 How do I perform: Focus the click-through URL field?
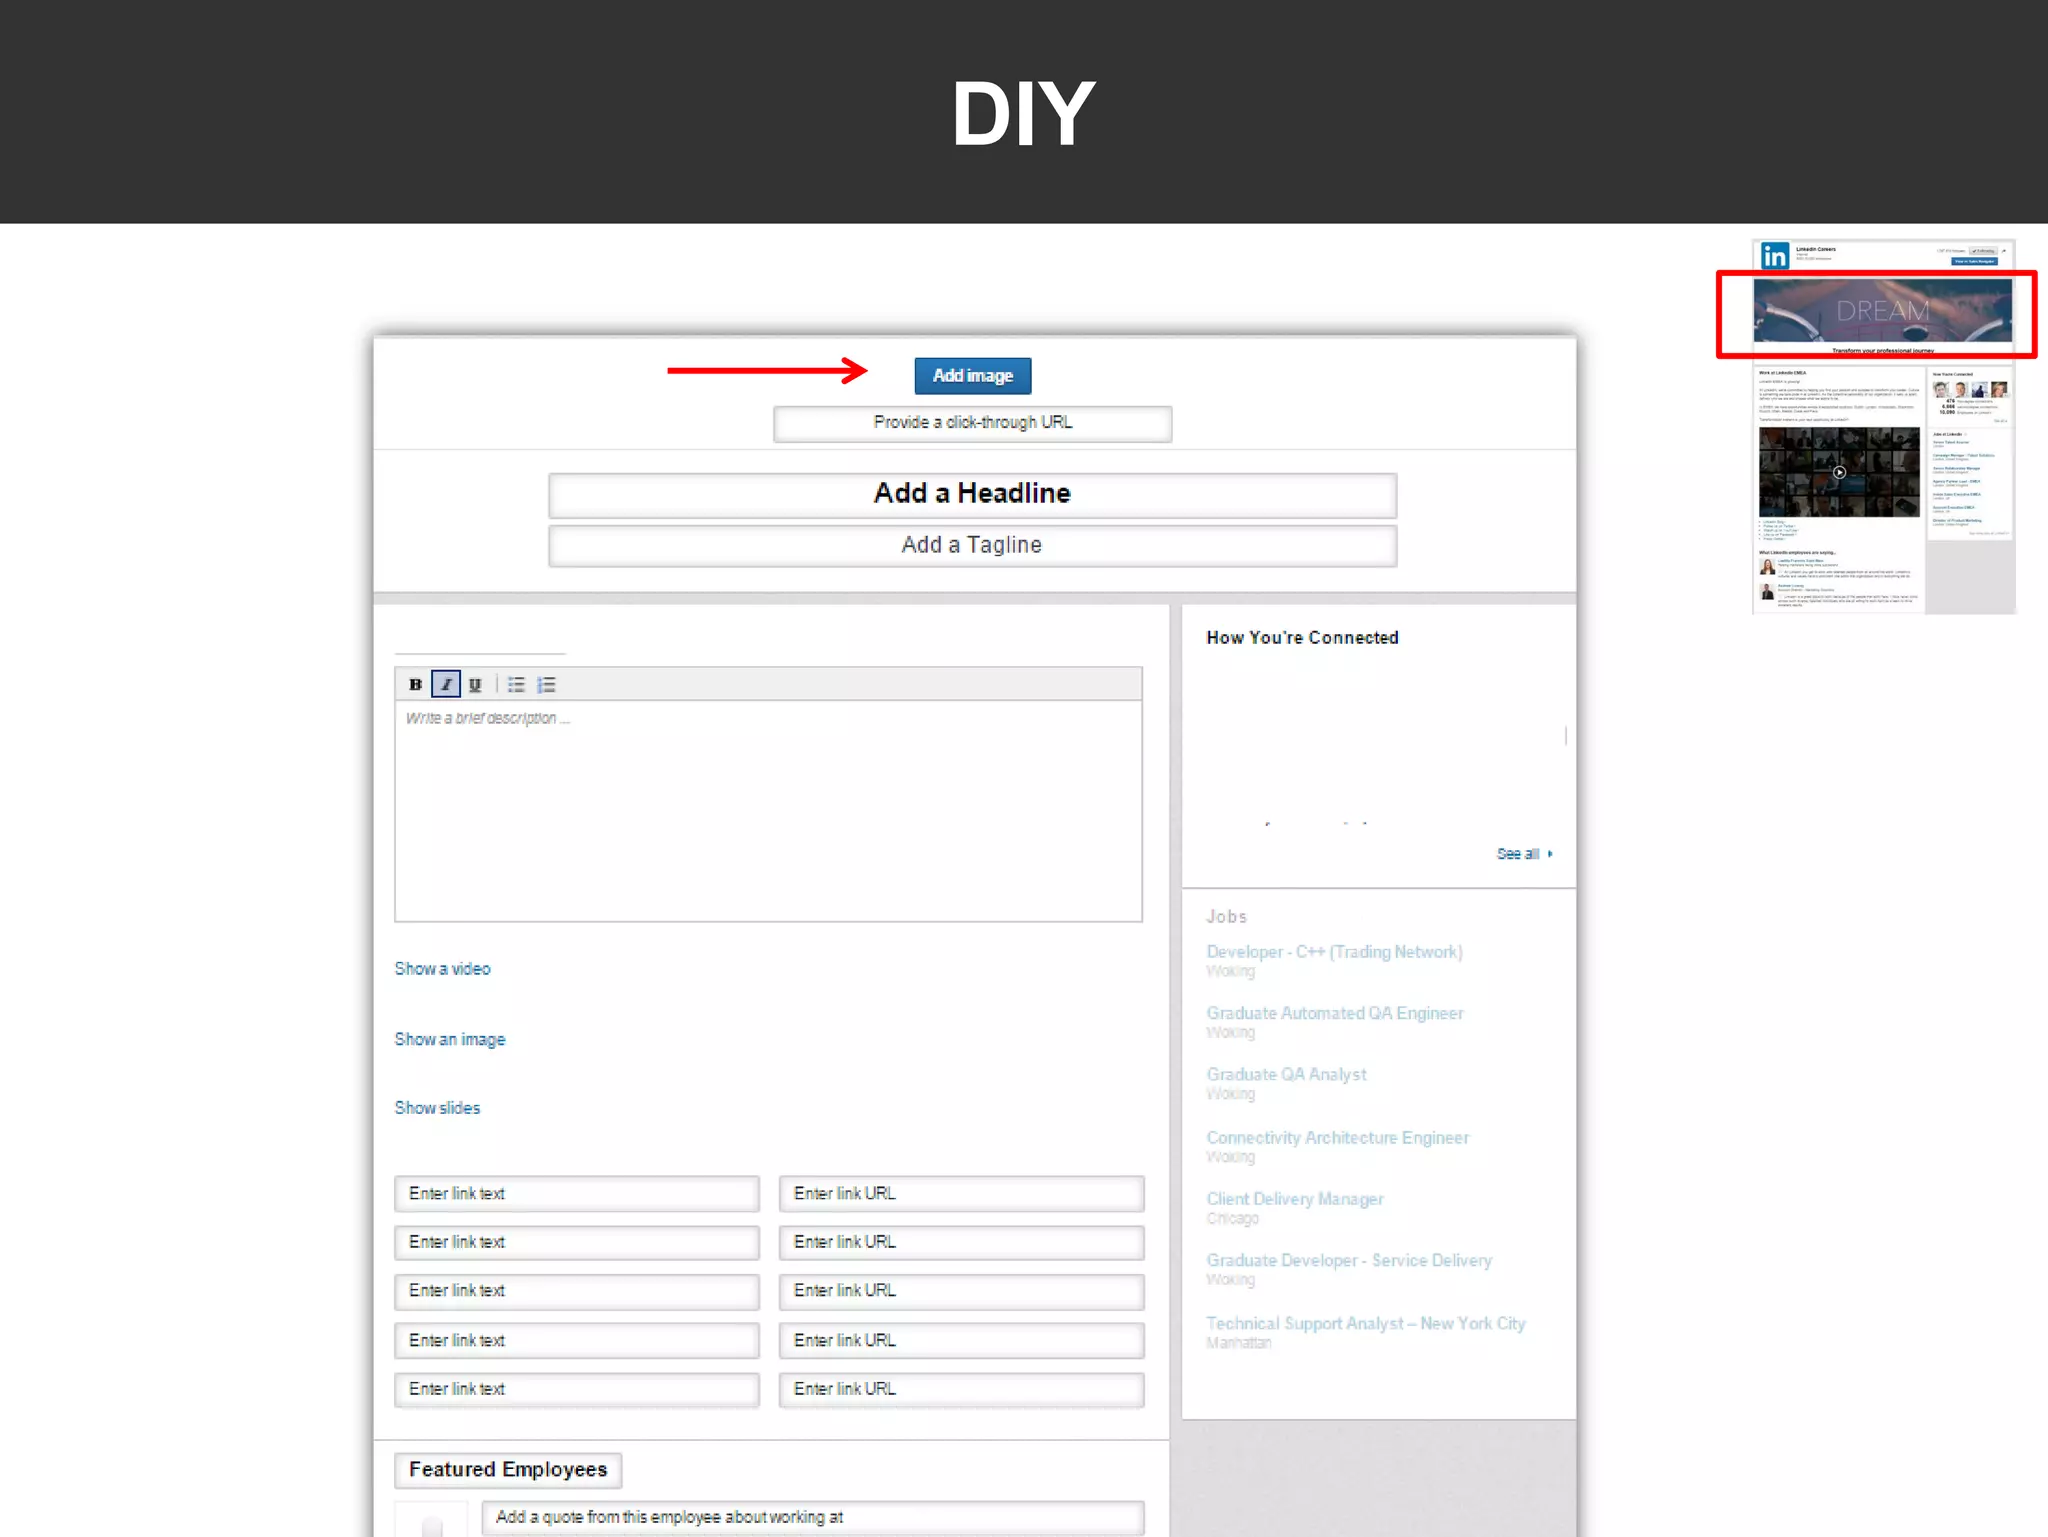[x=972, y=423]
